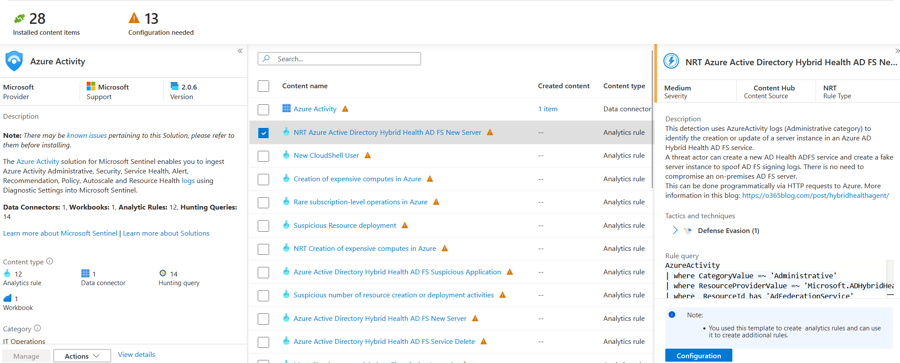Click the version 2.0.6 icon
The width and height of the screenshot is (900, 363).
tap(174, 87)
